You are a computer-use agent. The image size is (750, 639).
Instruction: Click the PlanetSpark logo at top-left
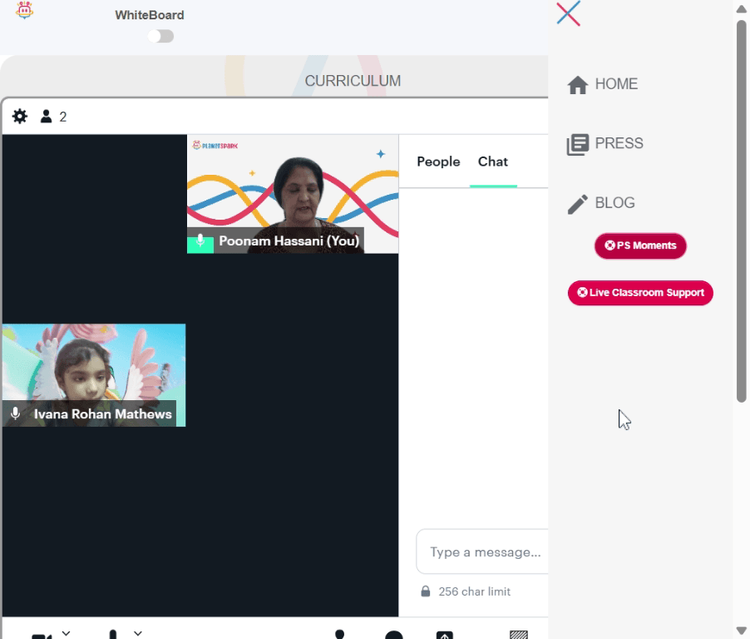(x=24, y=10)
